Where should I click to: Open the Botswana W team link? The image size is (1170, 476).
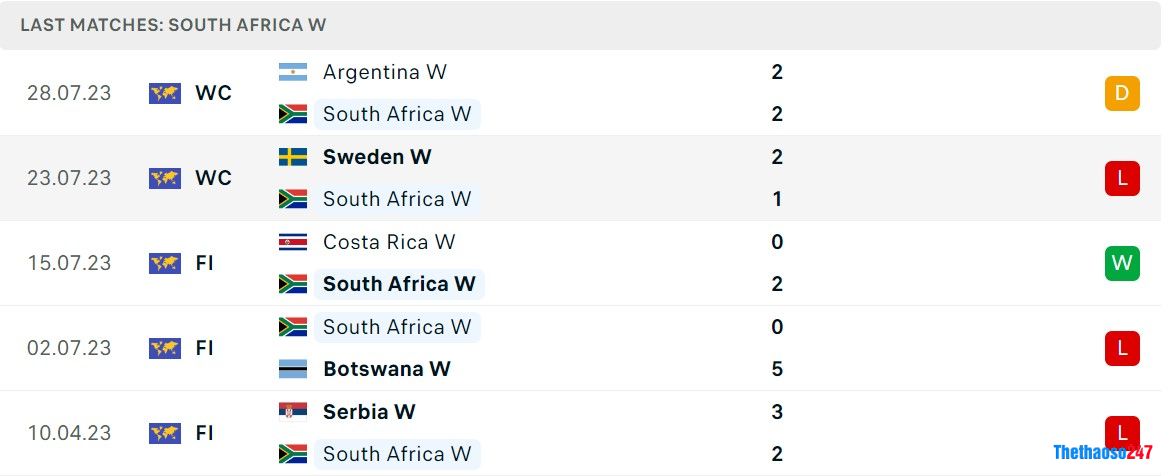[386, 369]
